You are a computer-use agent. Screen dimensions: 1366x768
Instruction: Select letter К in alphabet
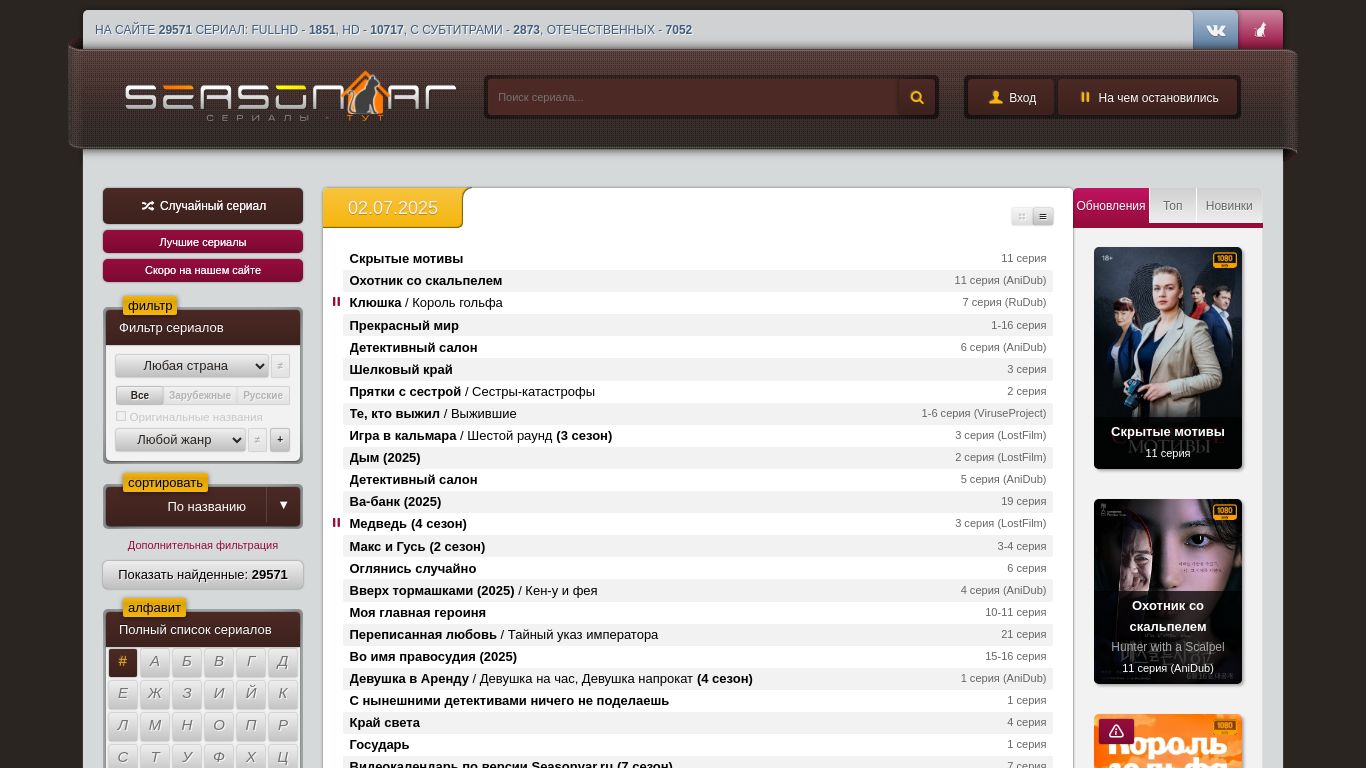pos(283,694)
